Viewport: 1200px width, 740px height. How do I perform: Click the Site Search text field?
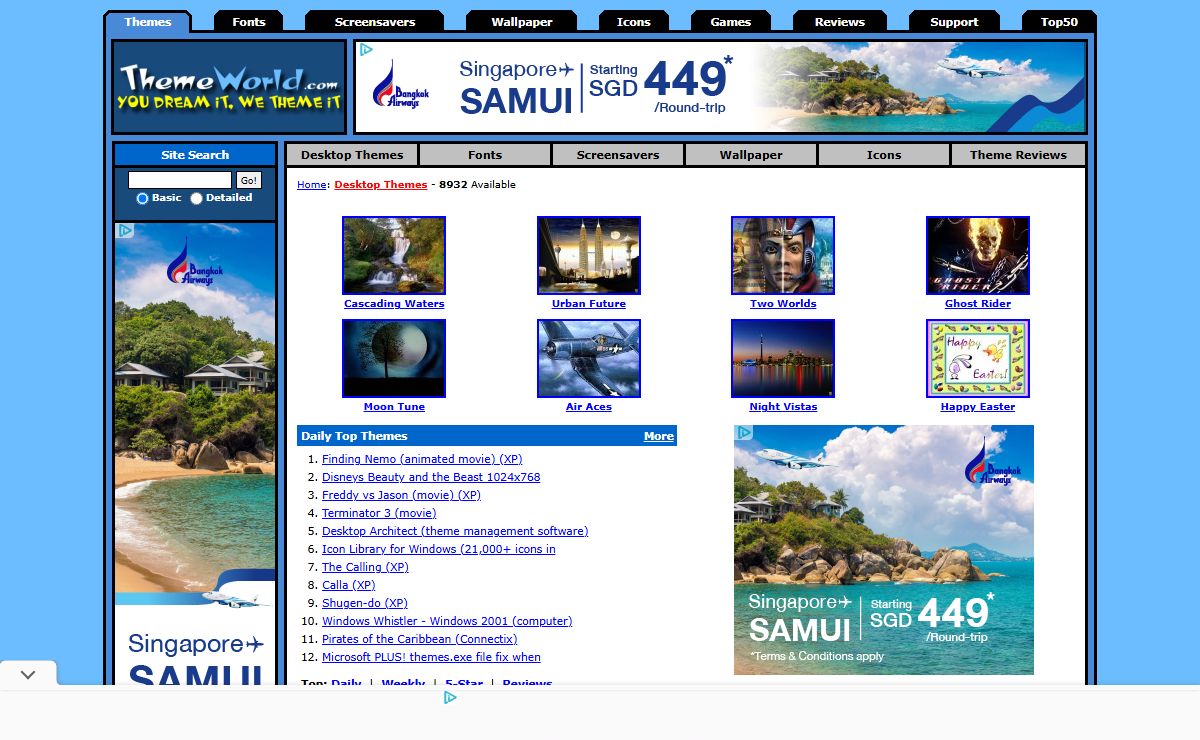tap(180, 180)
